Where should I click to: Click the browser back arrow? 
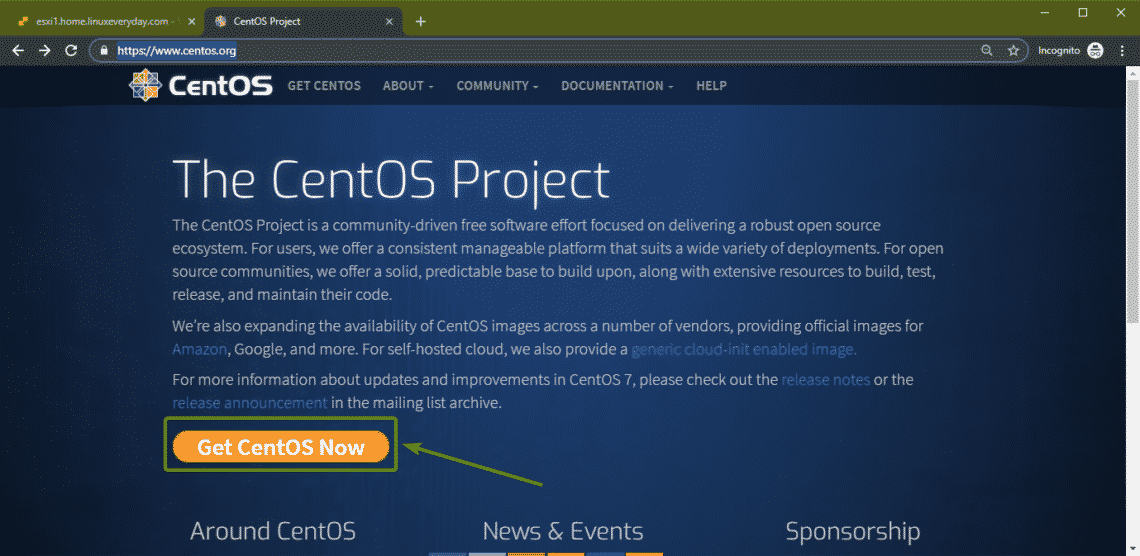click(x=19, y=51)
